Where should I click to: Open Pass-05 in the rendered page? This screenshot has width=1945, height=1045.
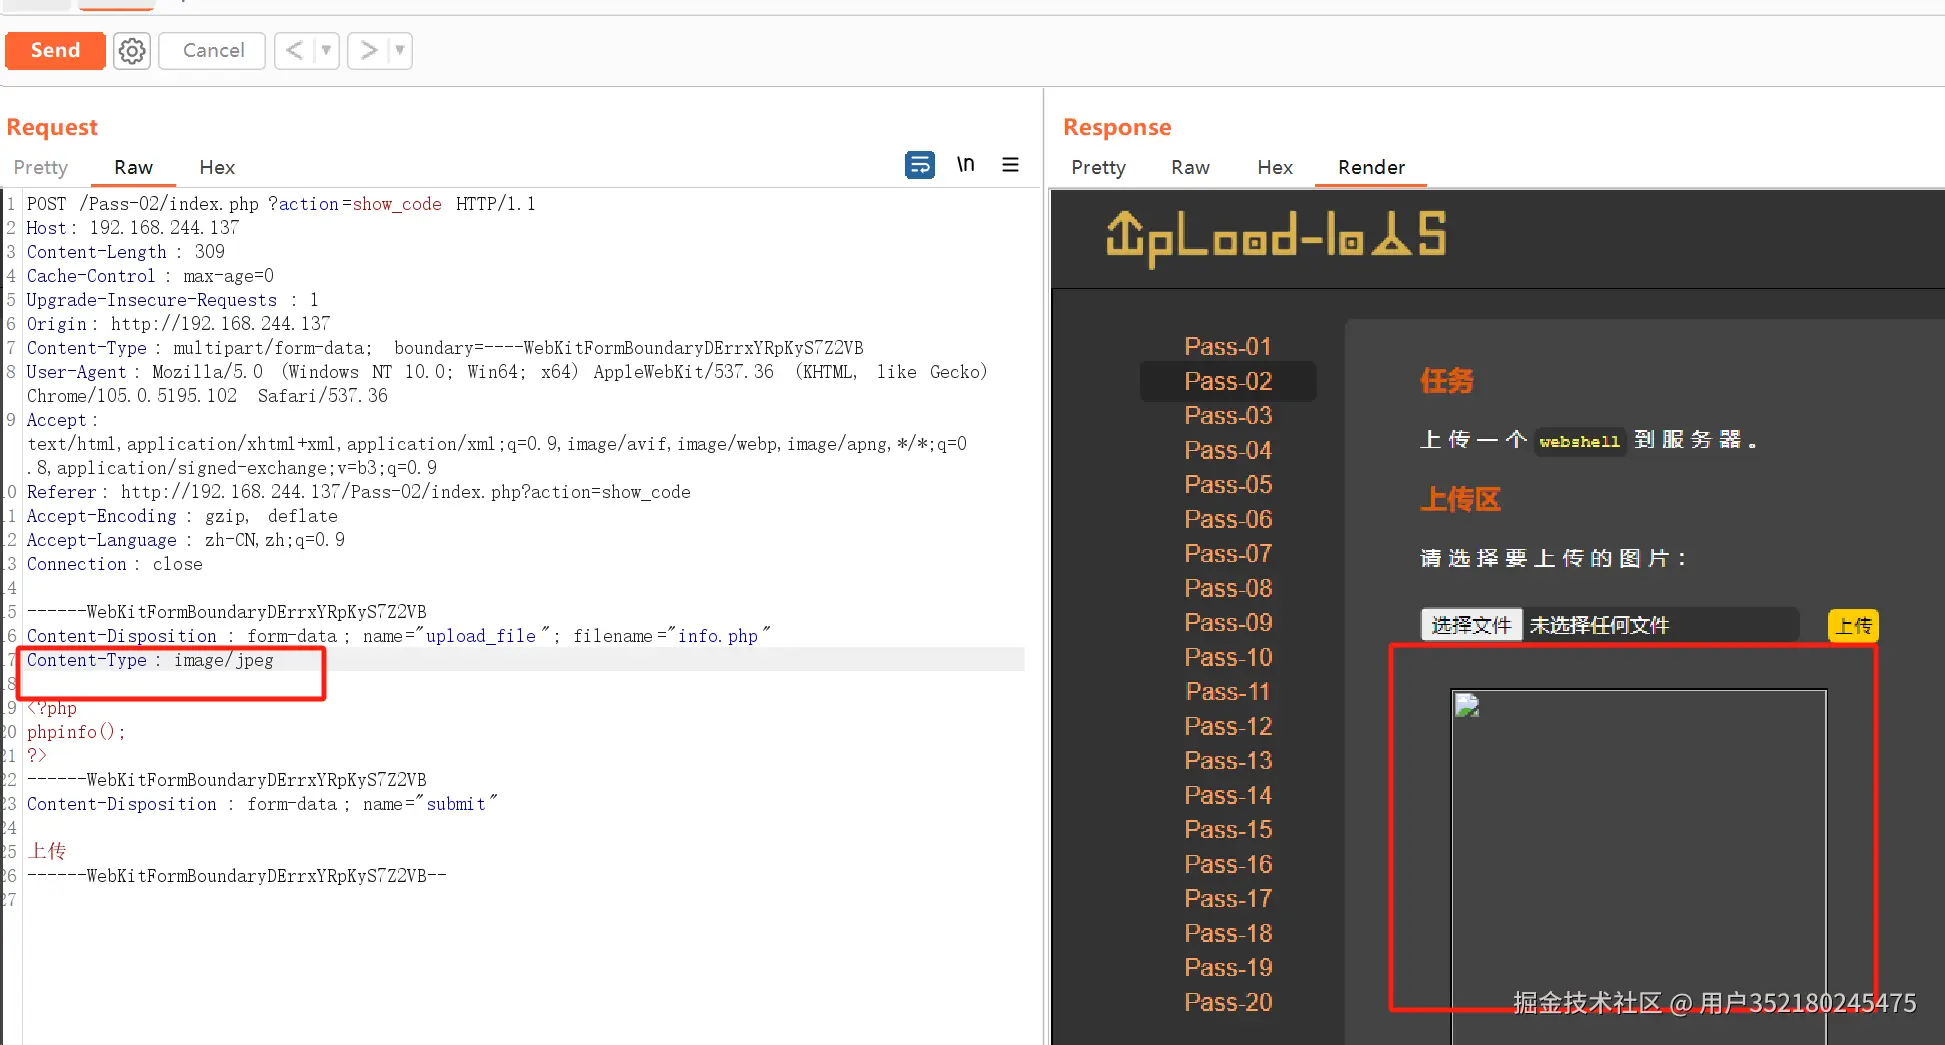[x=1228, y=484]
